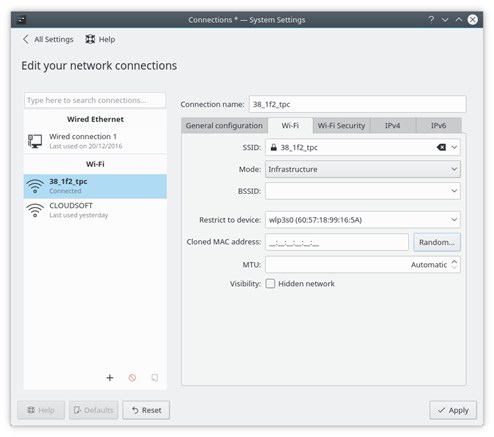494x437 pixels.
Task: Expand the BSSID dropdown
Action: point(454,191)
